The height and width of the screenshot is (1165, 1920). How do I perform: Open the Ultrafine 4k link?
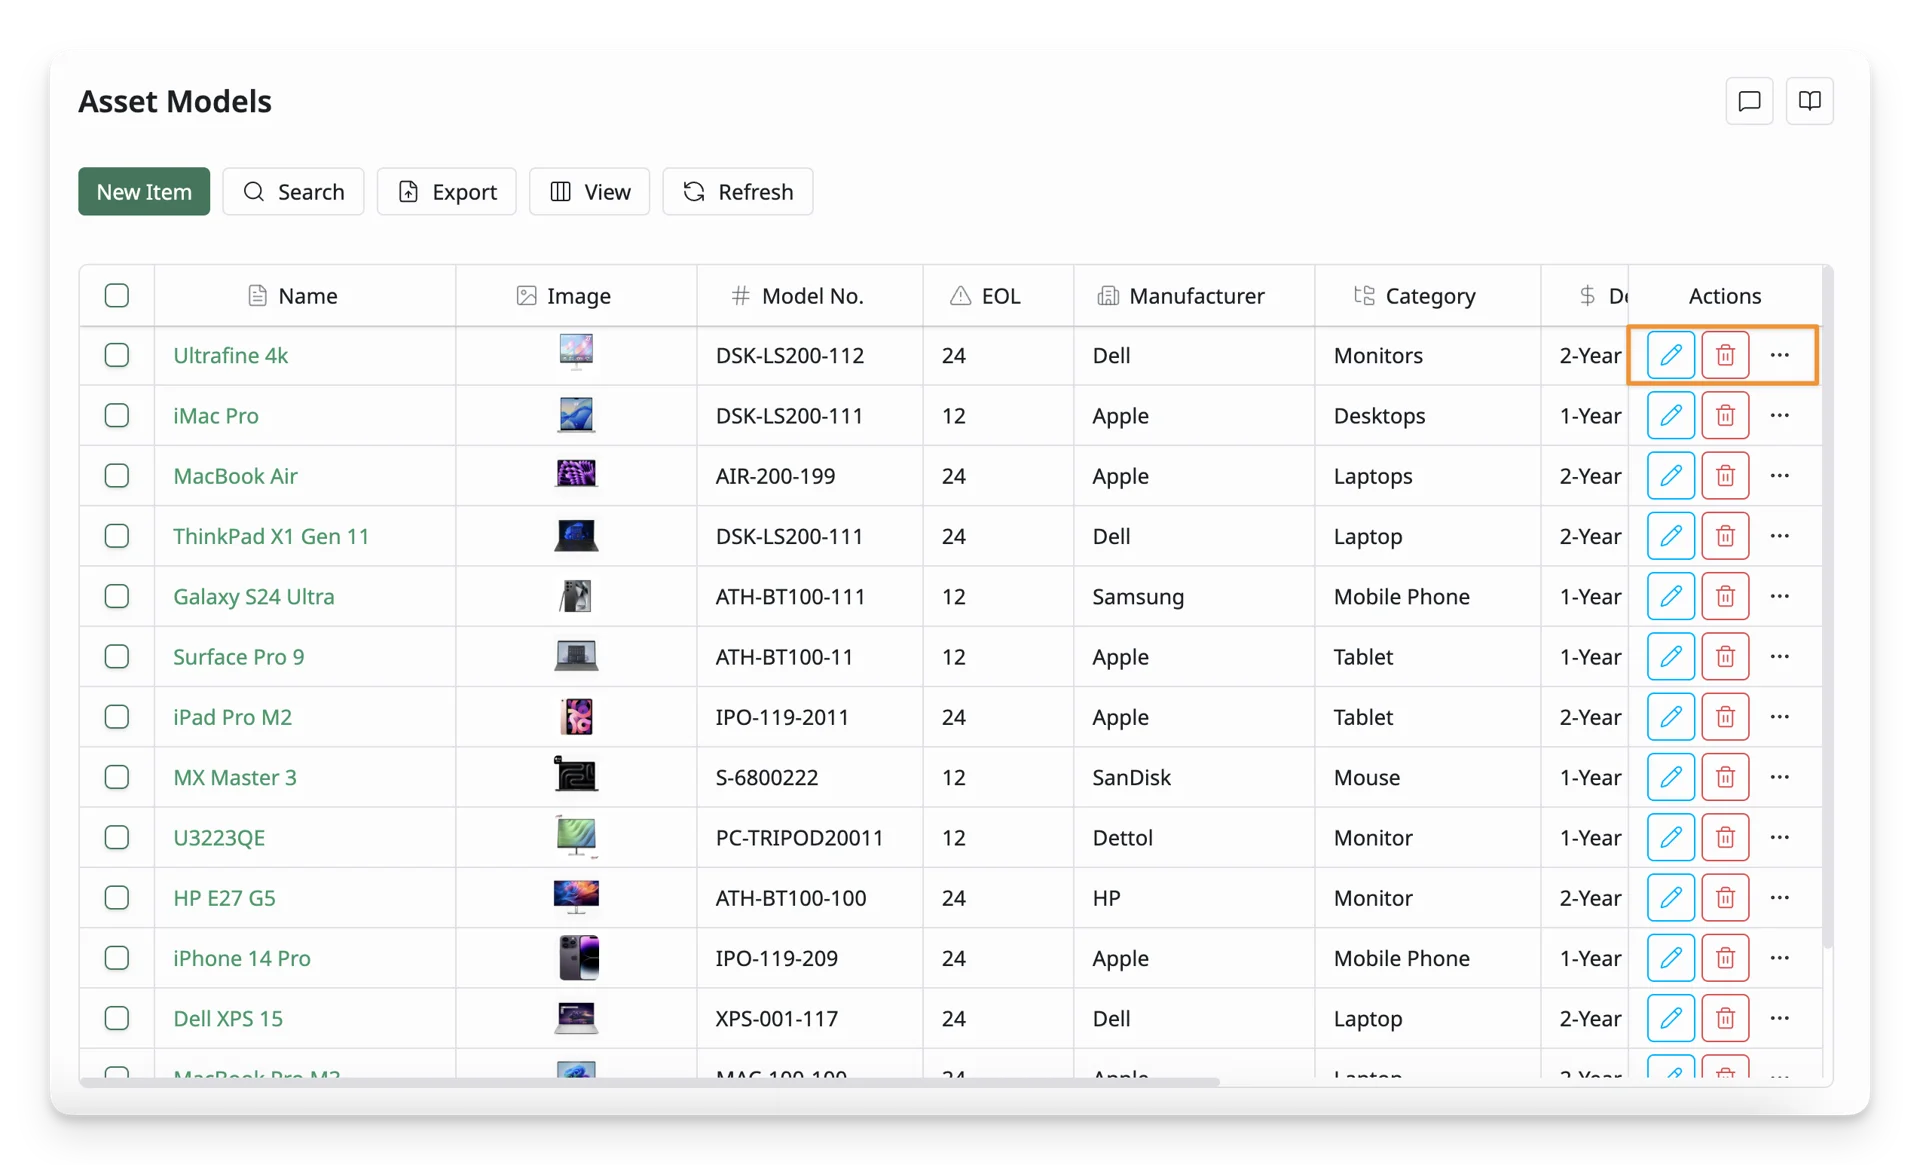230,355
